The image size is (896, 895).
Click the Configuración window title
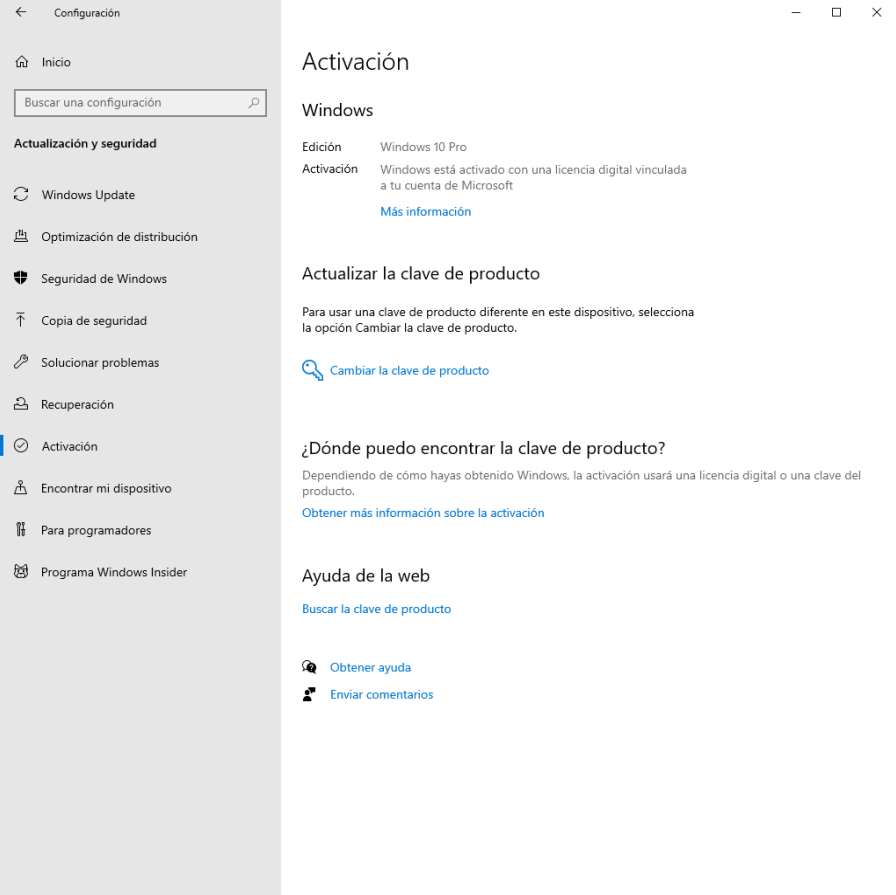coord(87,13)
